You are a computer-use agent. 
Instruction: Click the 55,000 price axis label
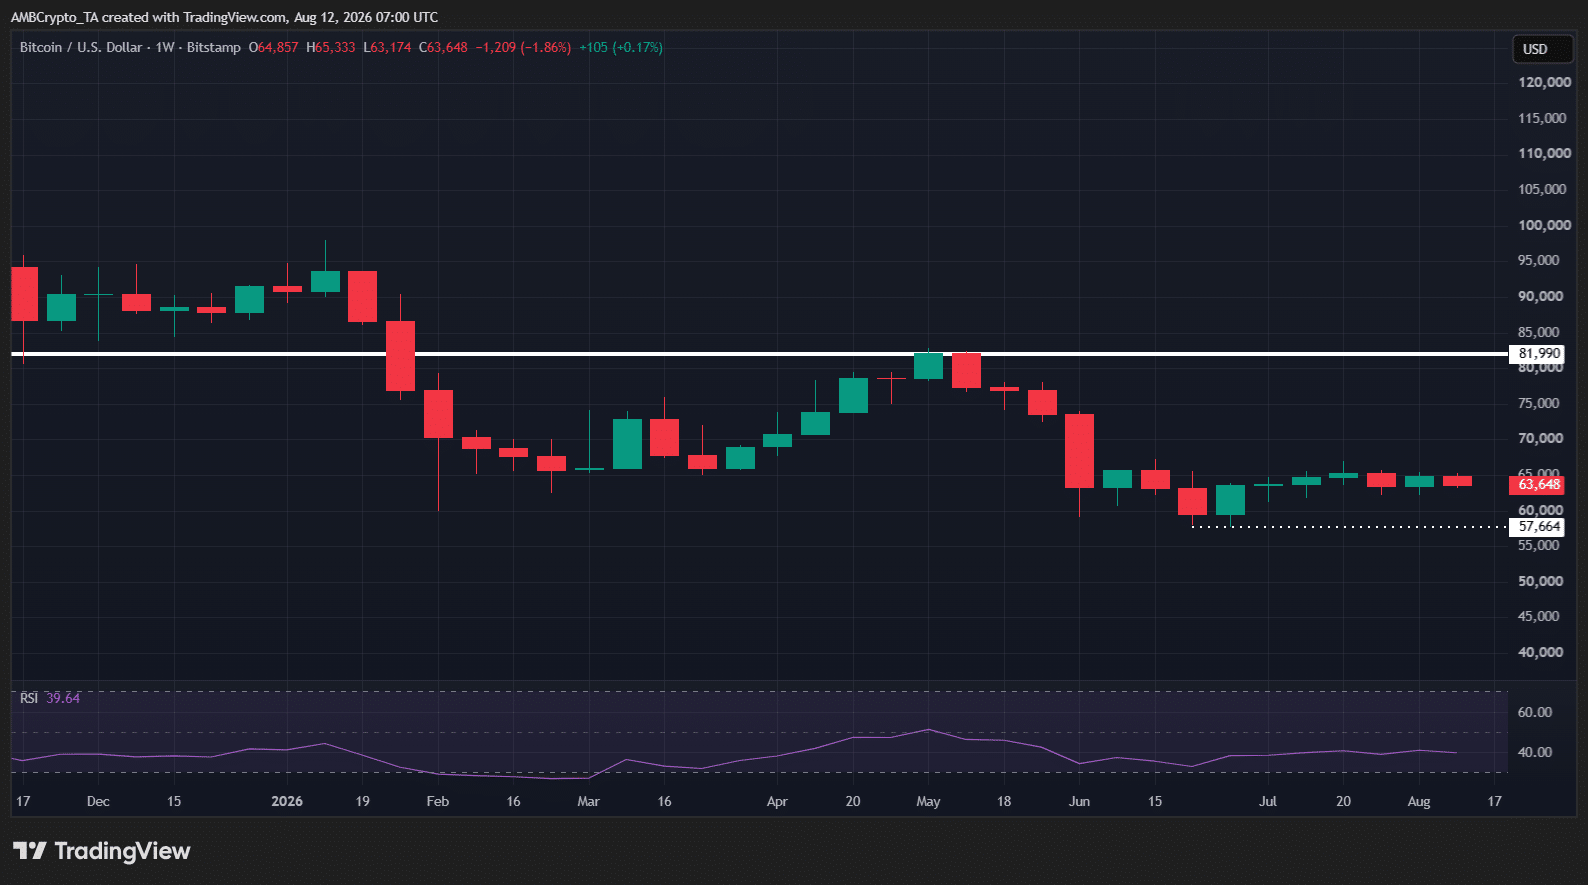pos(1539,545)
